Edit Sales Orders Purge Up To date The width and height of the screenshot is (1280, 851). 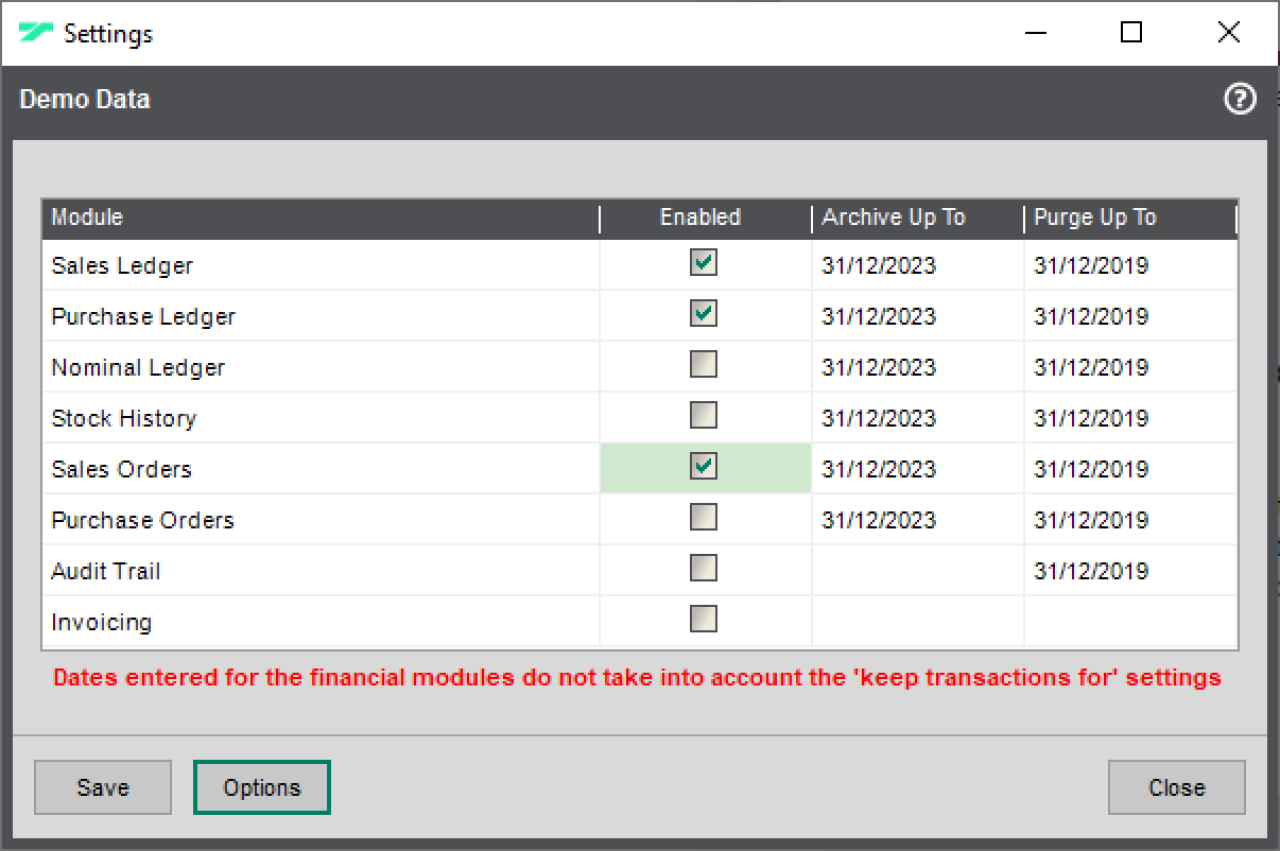point(1131,470)
